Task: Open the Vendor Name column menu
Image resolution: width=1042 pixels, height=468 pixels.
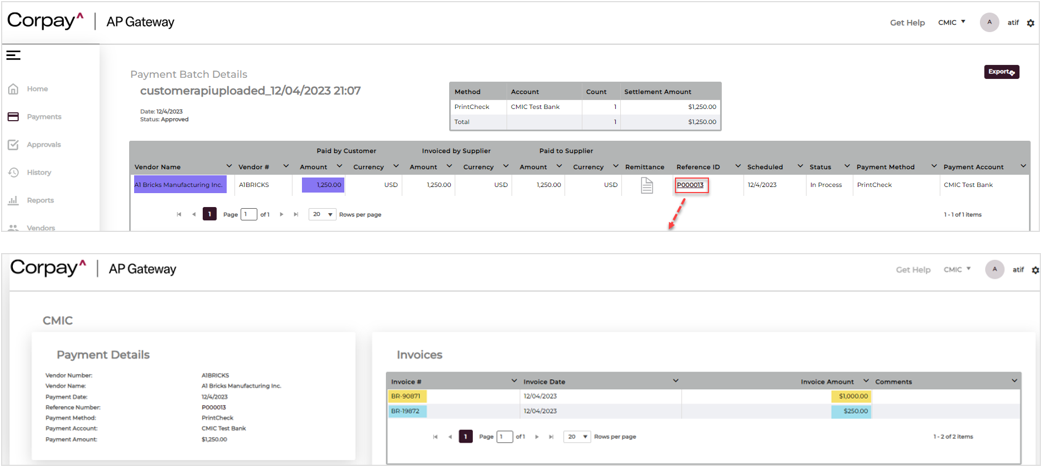Action: pos(229,166)
